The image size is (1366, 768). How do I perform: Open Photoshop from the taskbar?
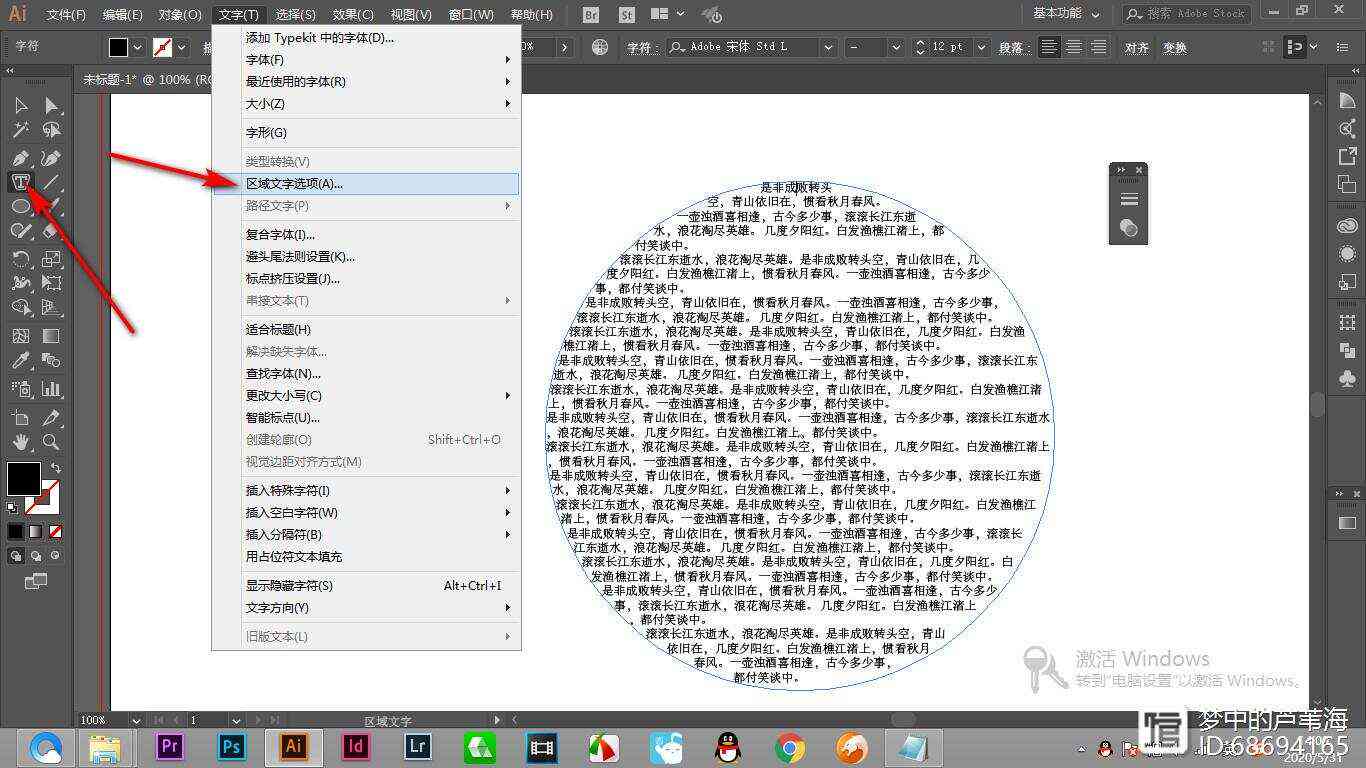tap(232, 746)
